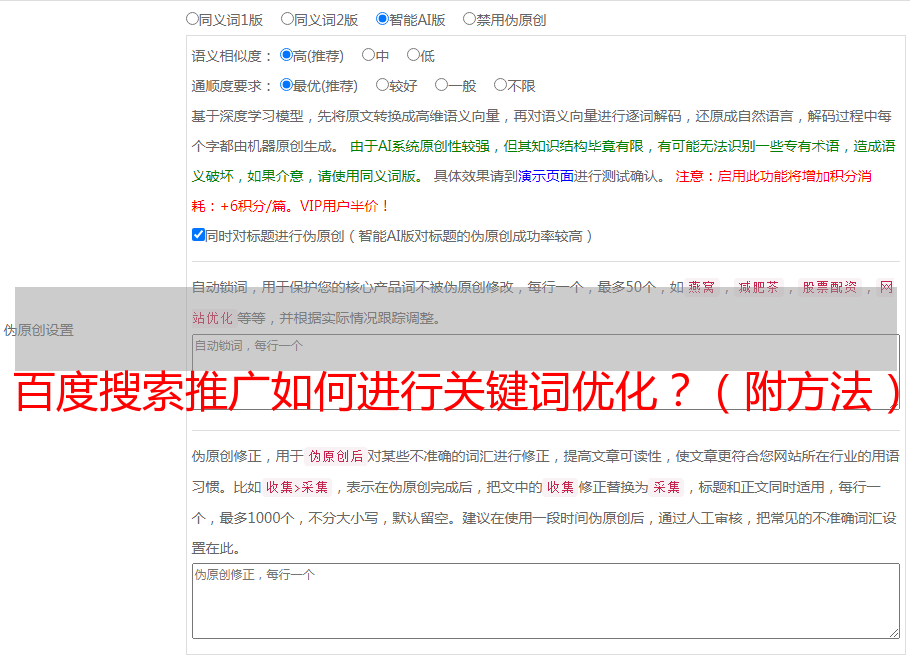Select the 同义词2版 radio option

(287, 19)
